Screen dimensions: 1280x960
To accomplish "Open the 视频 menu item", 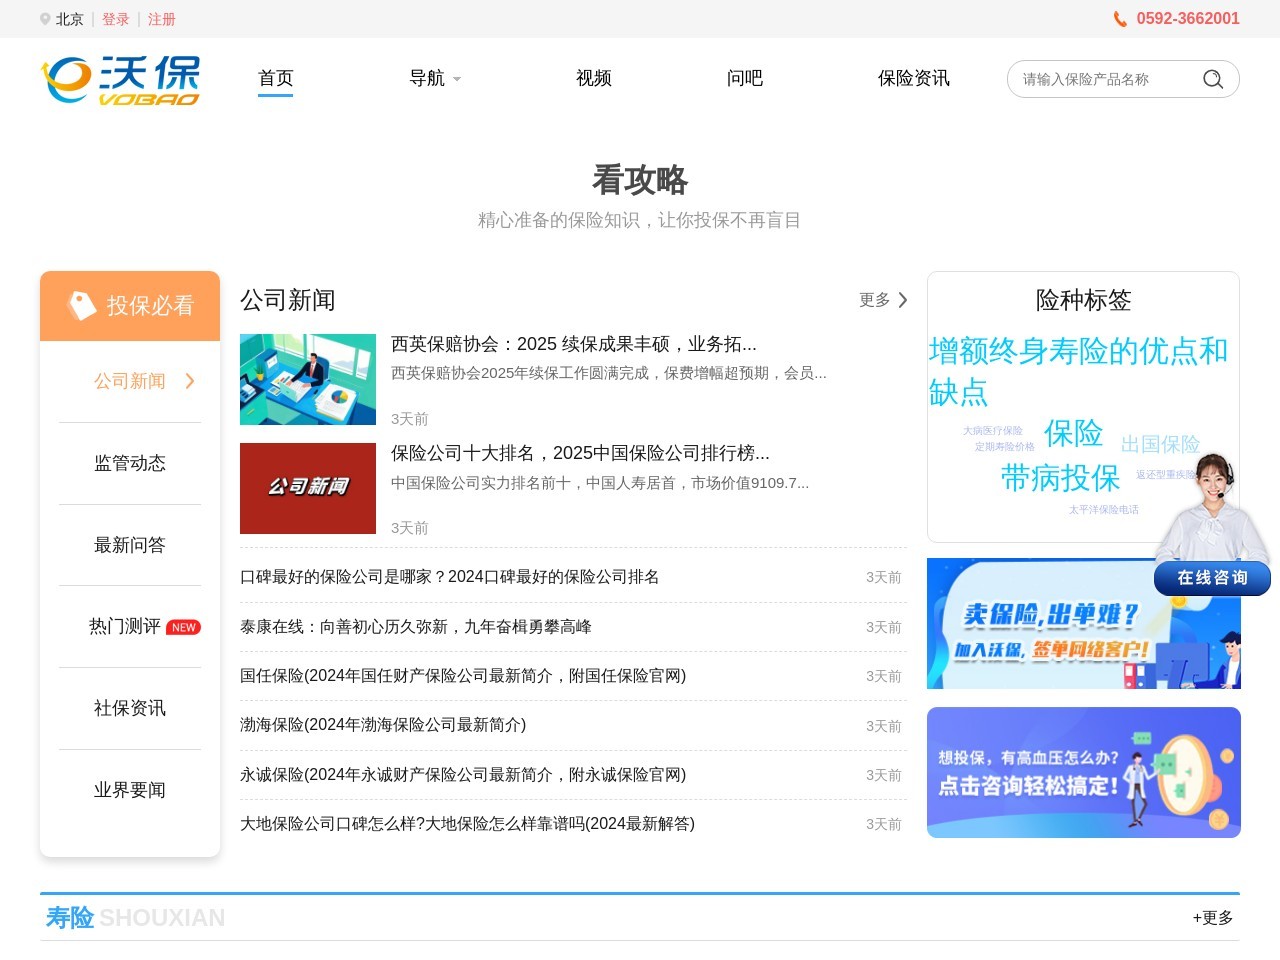I will (x=594, y=78).
